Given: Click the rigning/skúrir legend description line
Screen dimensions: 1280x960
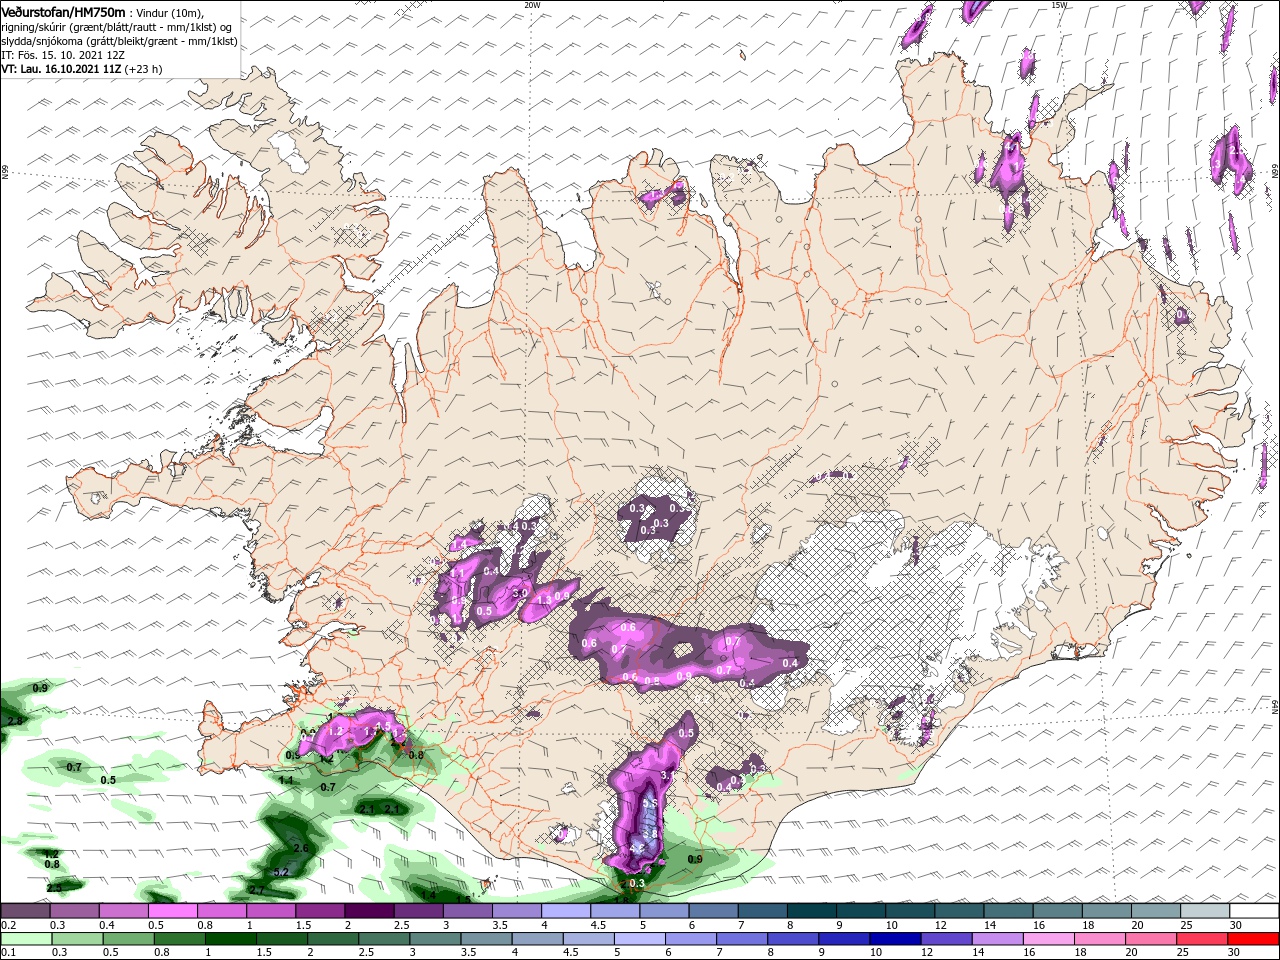Looking at the screenshot, I should [115, 26].
